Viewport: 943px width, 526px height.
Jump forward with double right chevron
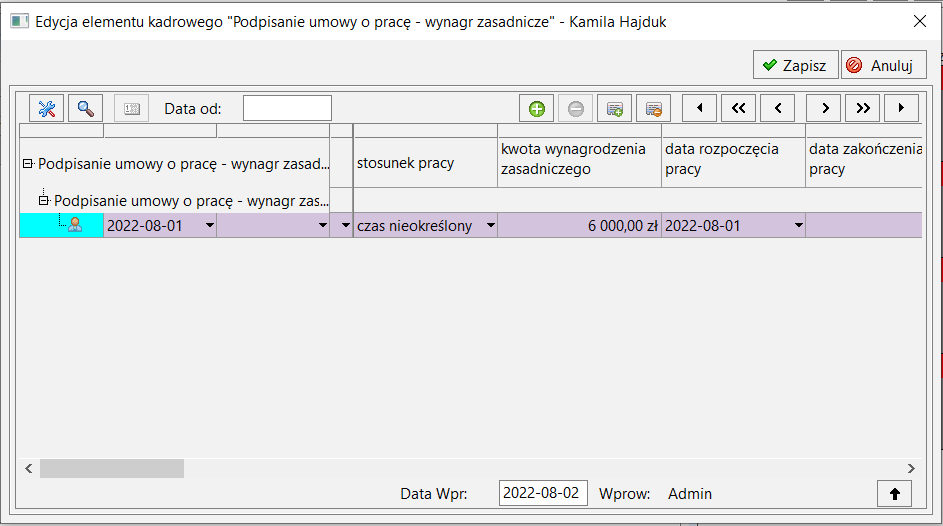pyautogui.click(x=862, y=108)
